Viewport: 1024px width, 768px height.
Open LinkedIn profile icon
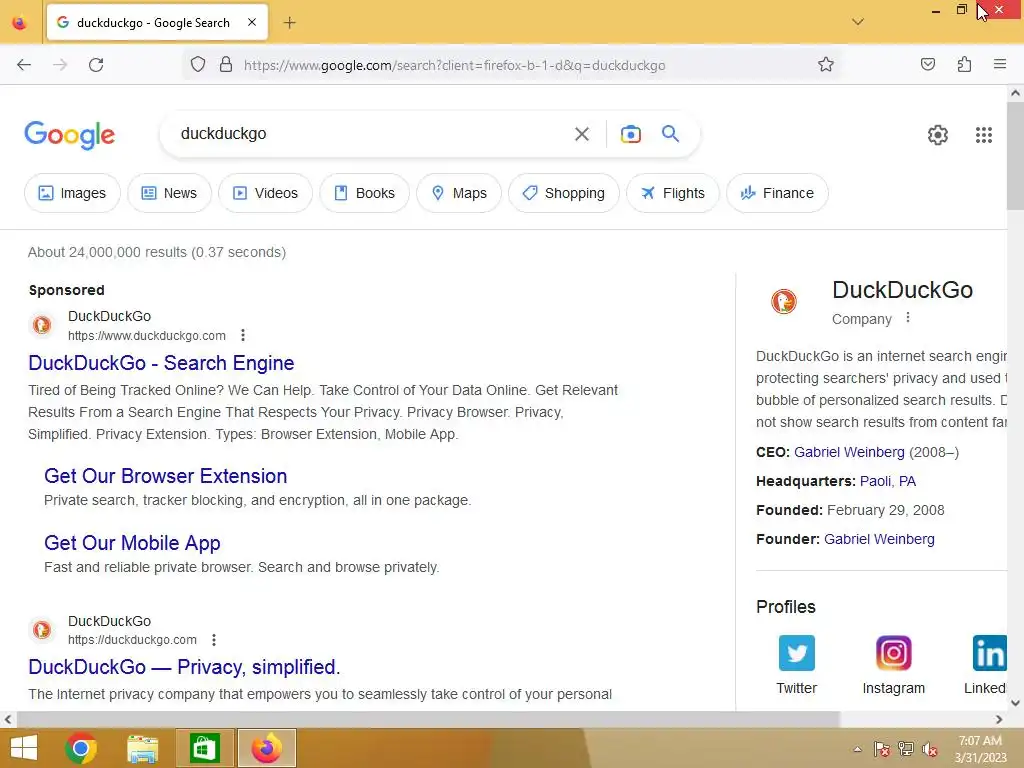[989, 653]
